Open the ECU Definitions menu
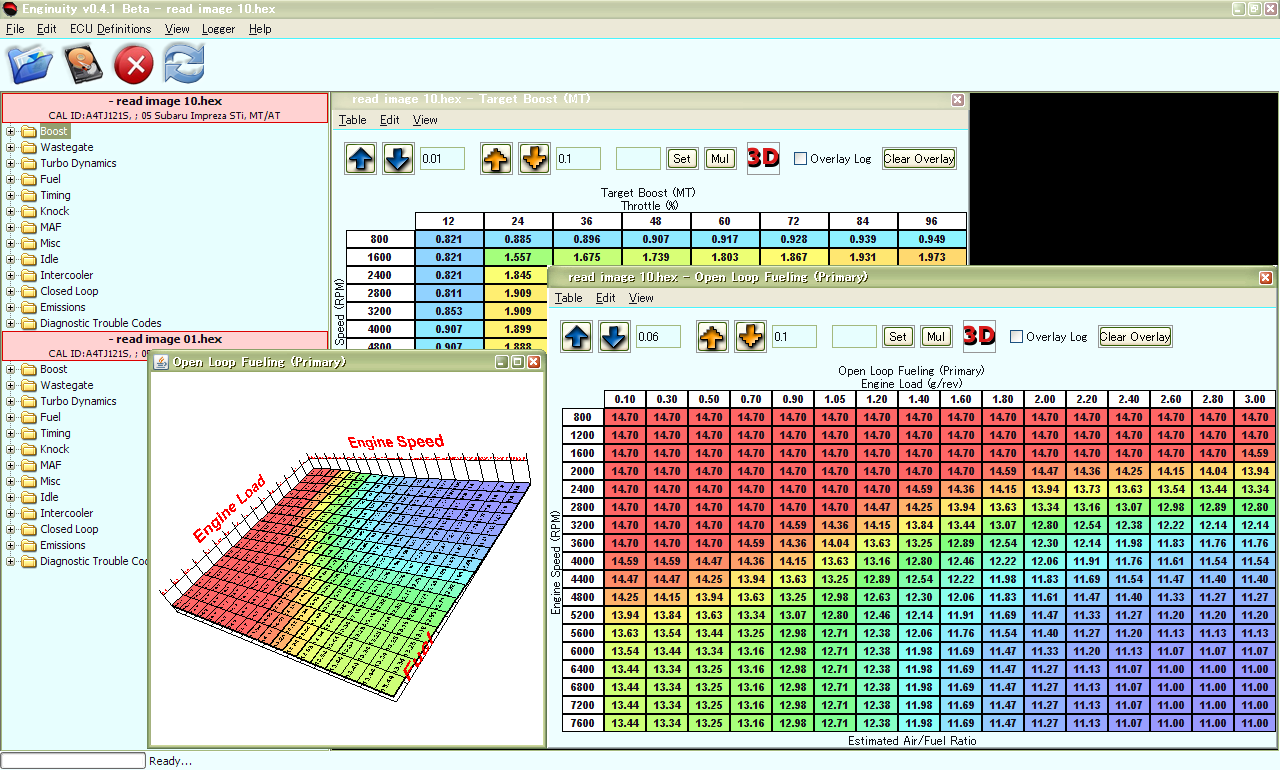Viewport: 1280px width, 770px height. [110, 29]
